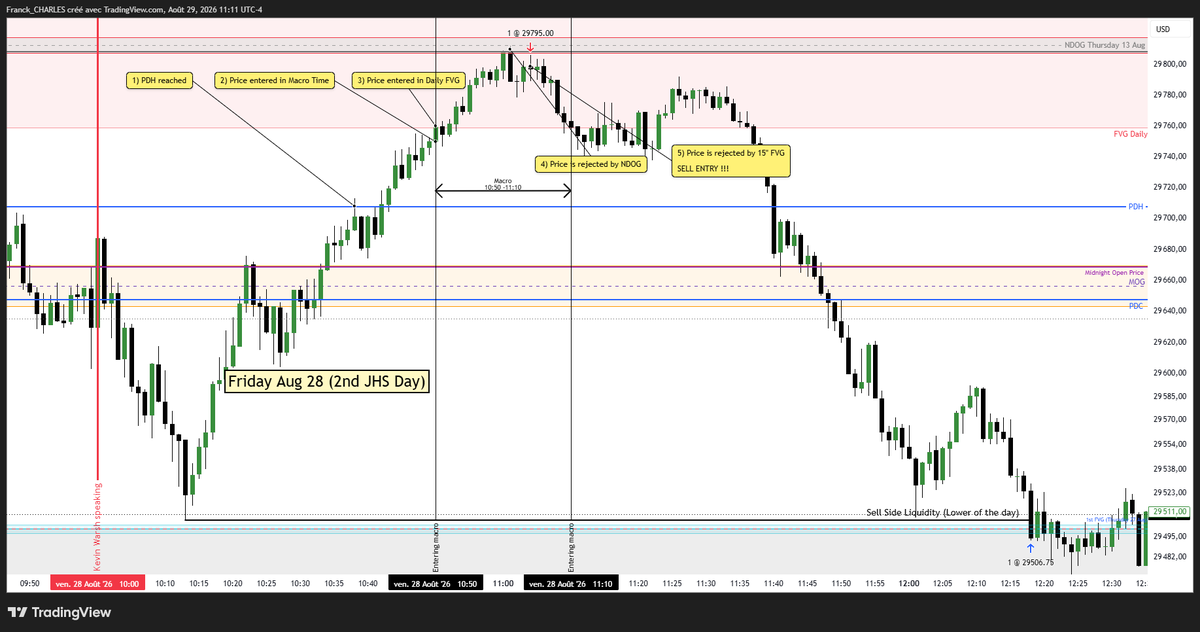Select the black 11:10 date label on time axis
Screen dimensions: 1200x632
point(571,583)
